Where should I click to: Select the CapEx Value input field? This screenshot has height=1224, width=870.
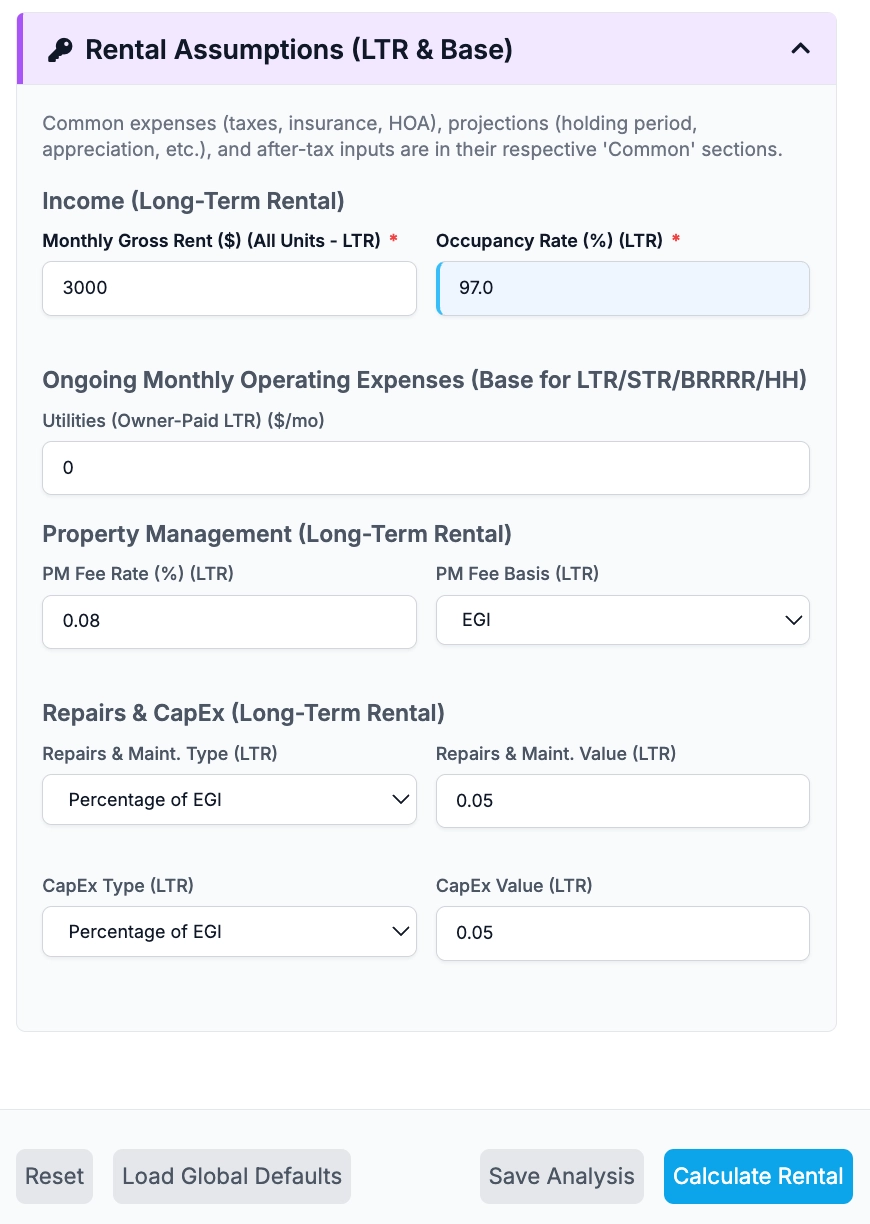click(622, 933)
